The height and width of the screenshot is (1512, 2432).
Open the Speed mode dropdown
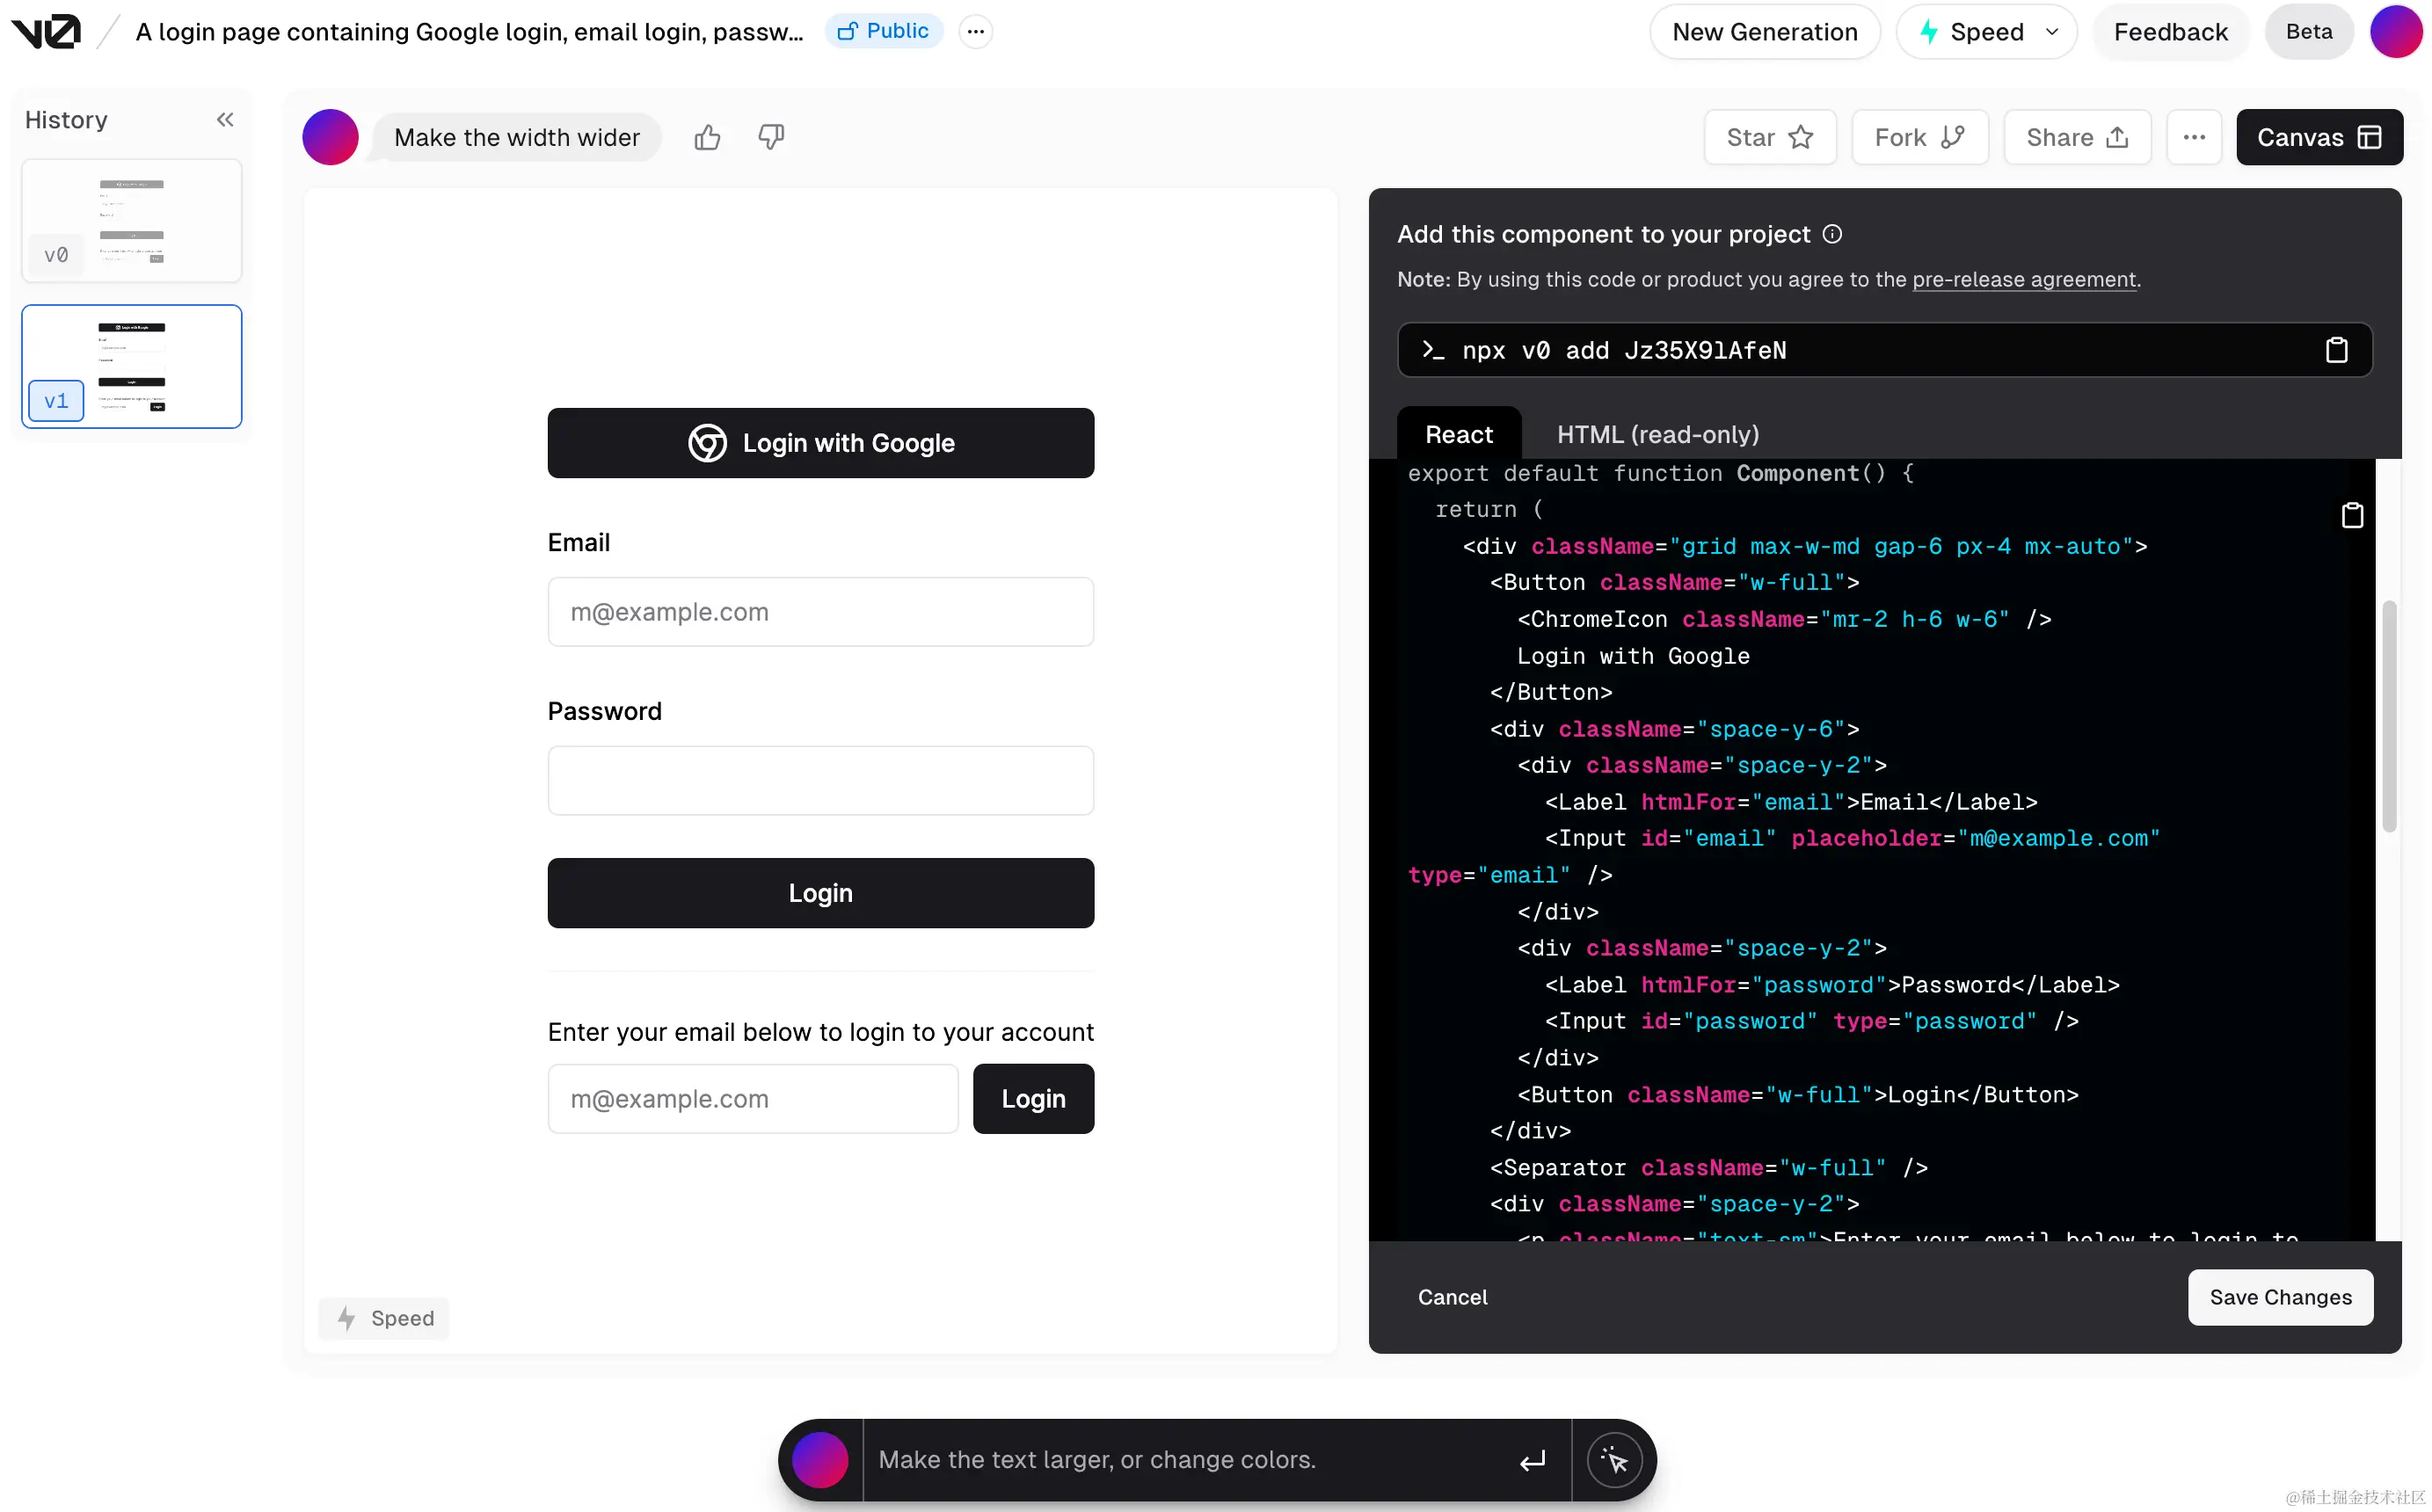(x=1986, y=32)
